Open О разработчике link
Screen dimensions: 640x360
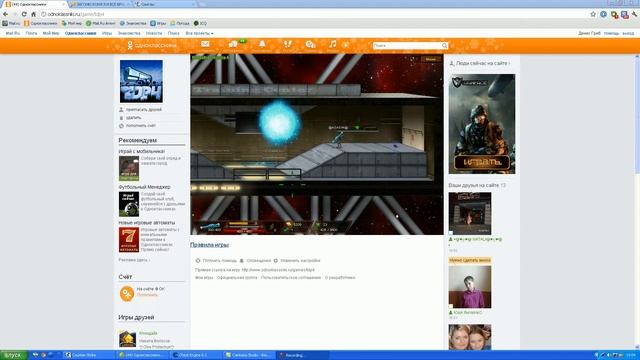point(340,278)
